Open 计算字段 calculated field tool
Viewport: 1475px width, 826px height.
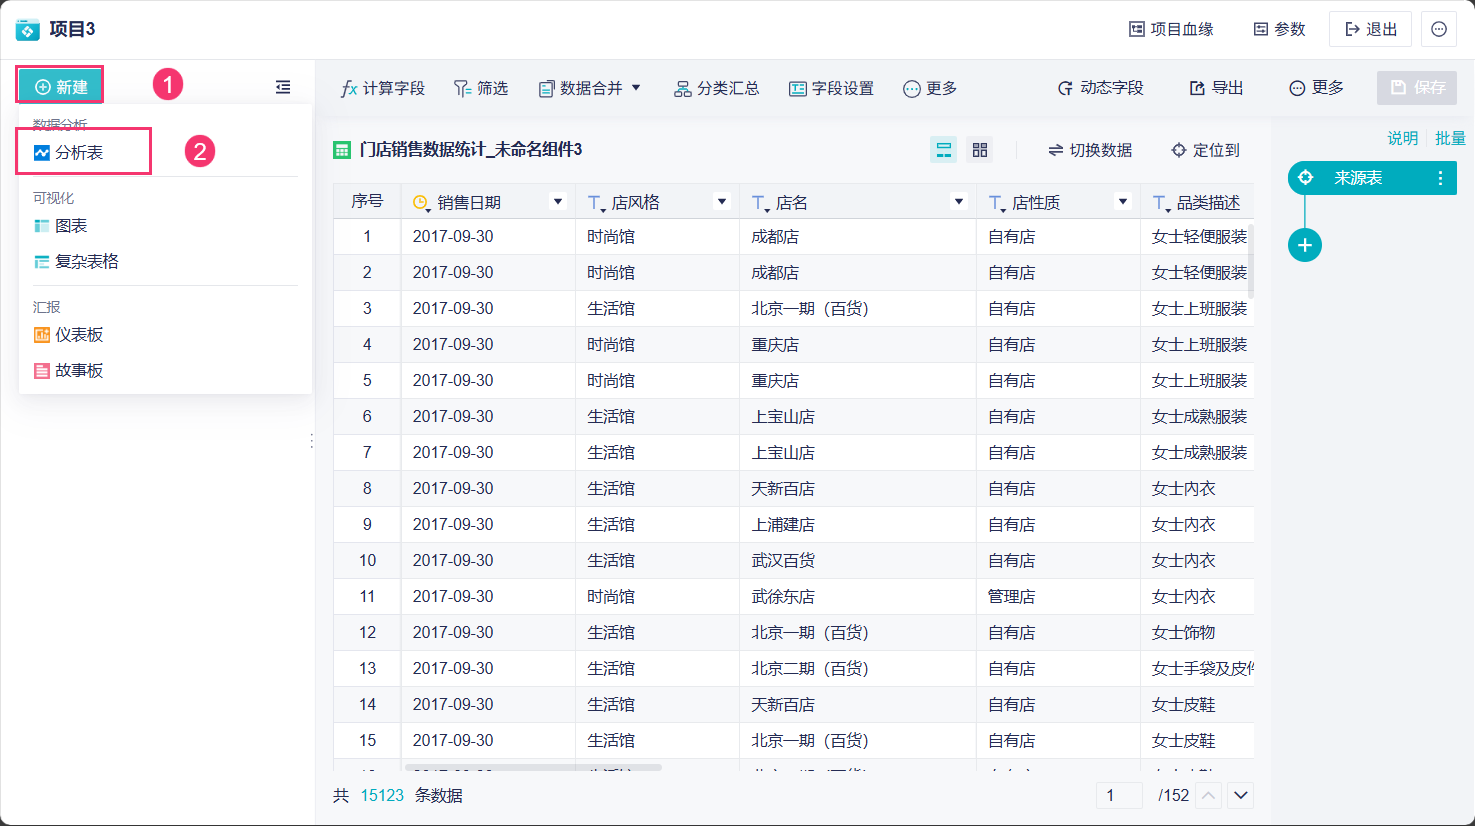point(383,88)
